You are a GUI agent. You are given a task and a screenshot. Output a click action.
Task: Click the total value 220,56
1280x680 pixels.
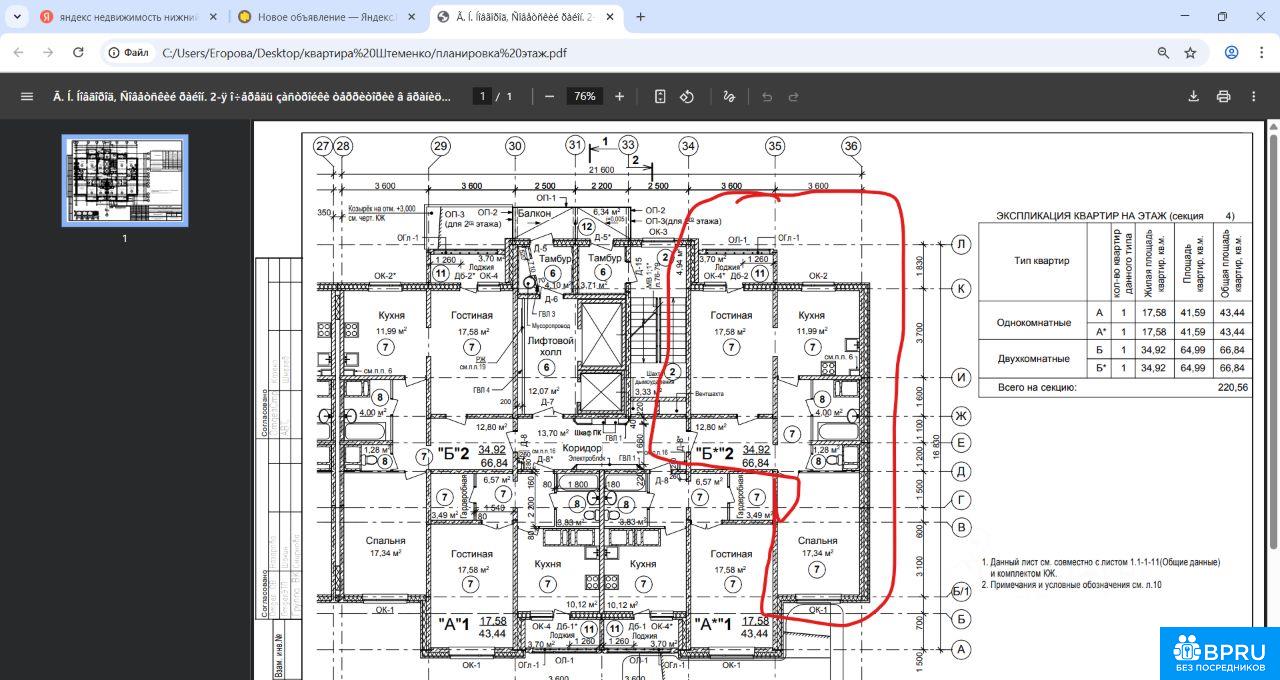(x=1232, y=386)
